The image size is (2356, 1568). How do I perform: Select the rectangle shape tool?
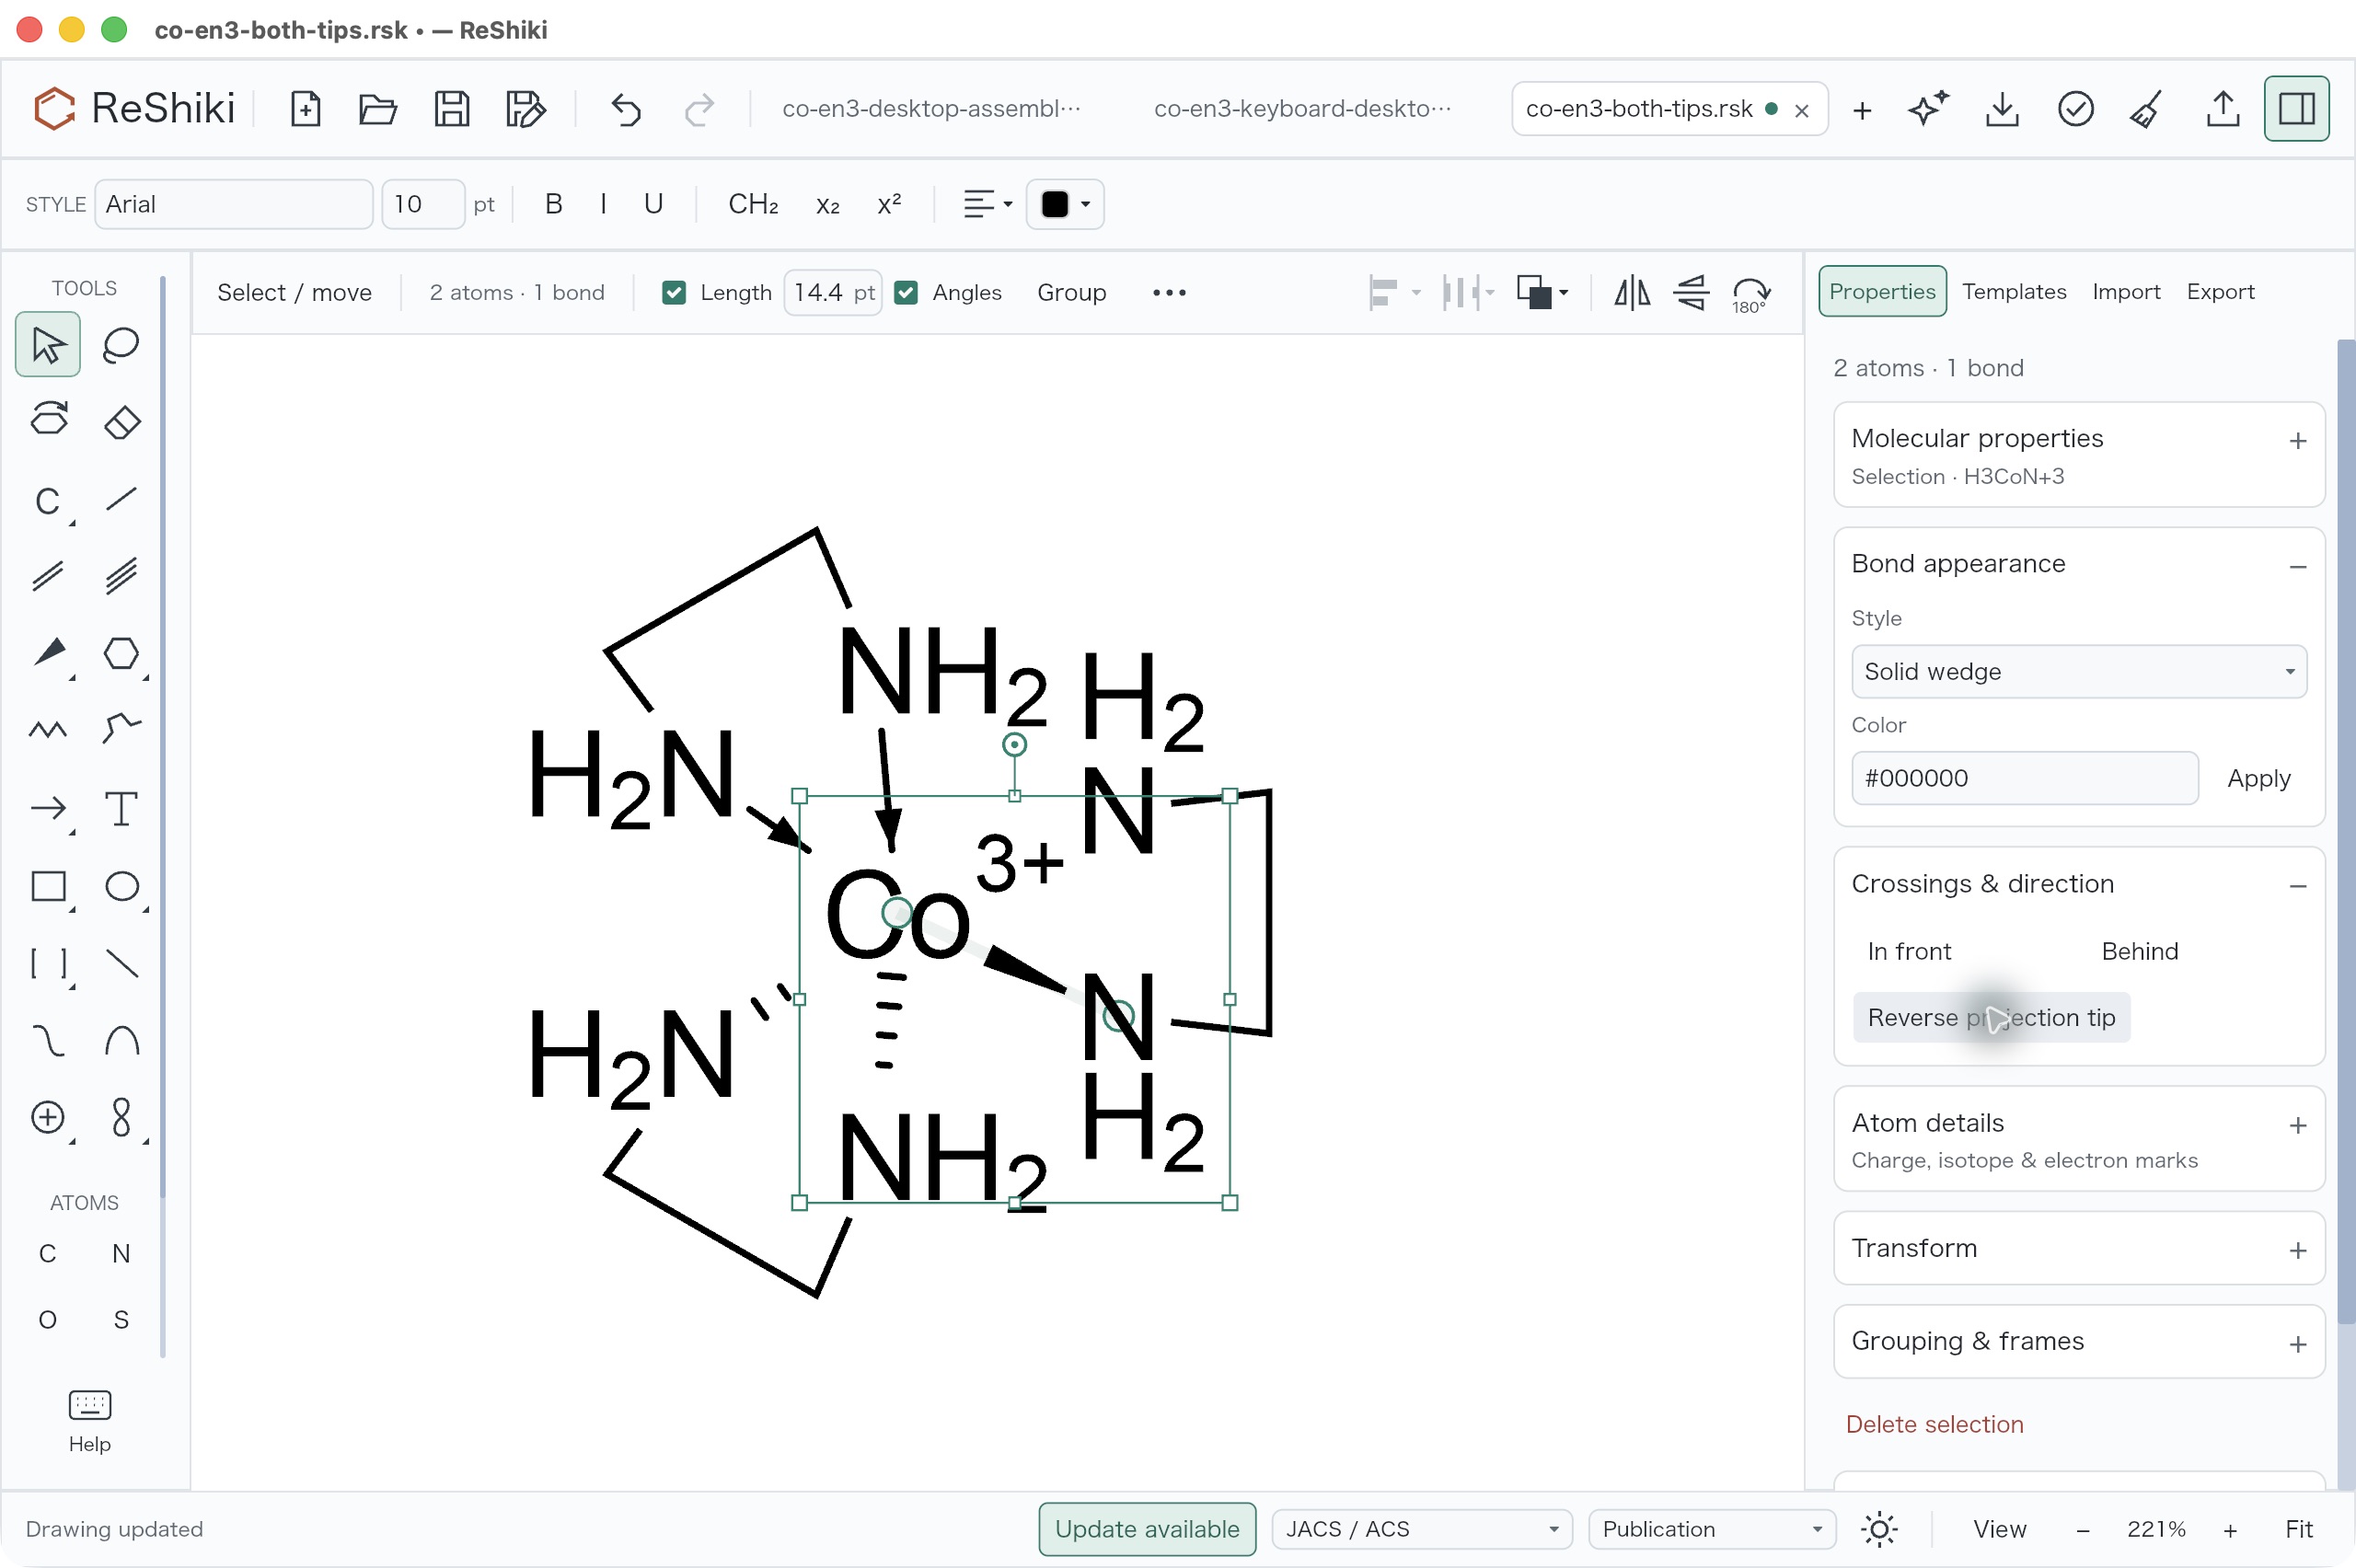pos(48,886)
